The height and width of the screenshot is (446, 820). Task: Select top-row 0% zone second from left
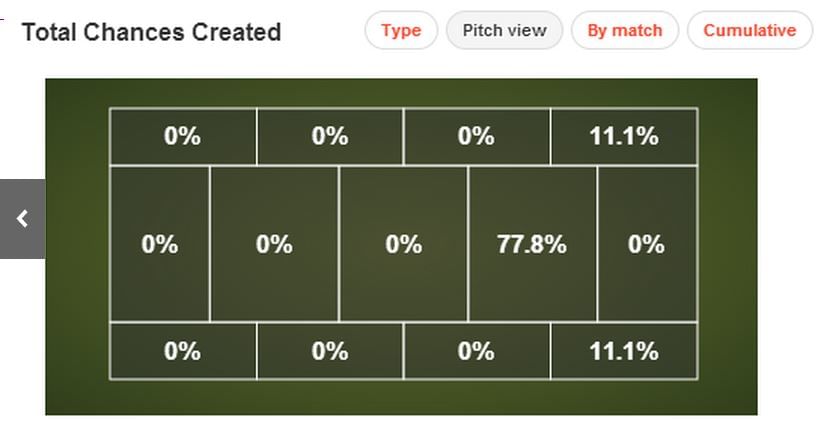tap(330, 136)
